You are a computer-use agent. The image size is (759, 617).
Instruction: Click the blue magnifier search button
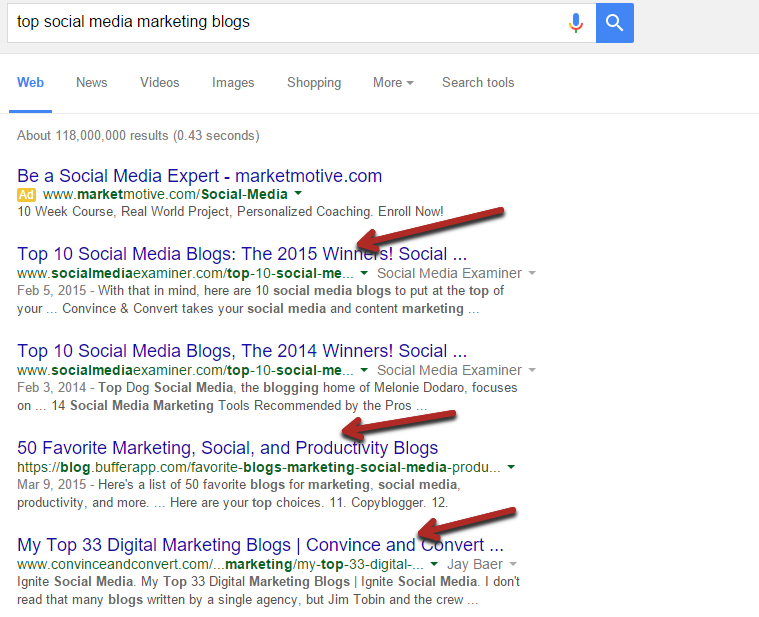pos(615,23)
